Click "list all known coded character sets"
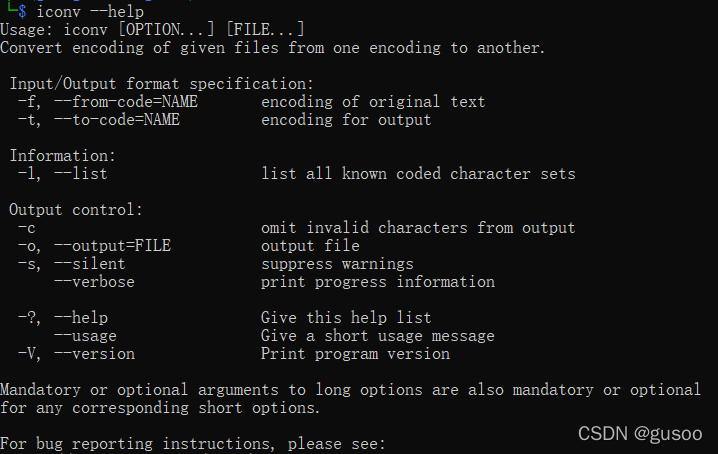 tap(418, 174)
